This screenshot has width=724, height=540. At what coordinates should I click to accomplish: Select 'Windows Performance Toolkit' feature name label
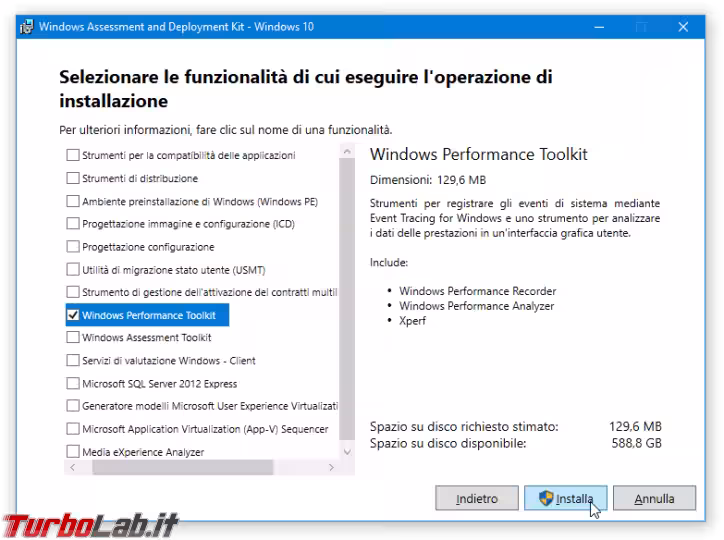tap(149, 315)
